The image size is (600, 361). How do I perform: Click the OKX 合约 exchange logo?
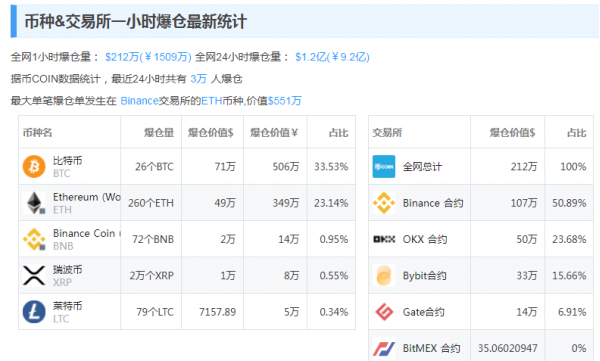(384, 239)
